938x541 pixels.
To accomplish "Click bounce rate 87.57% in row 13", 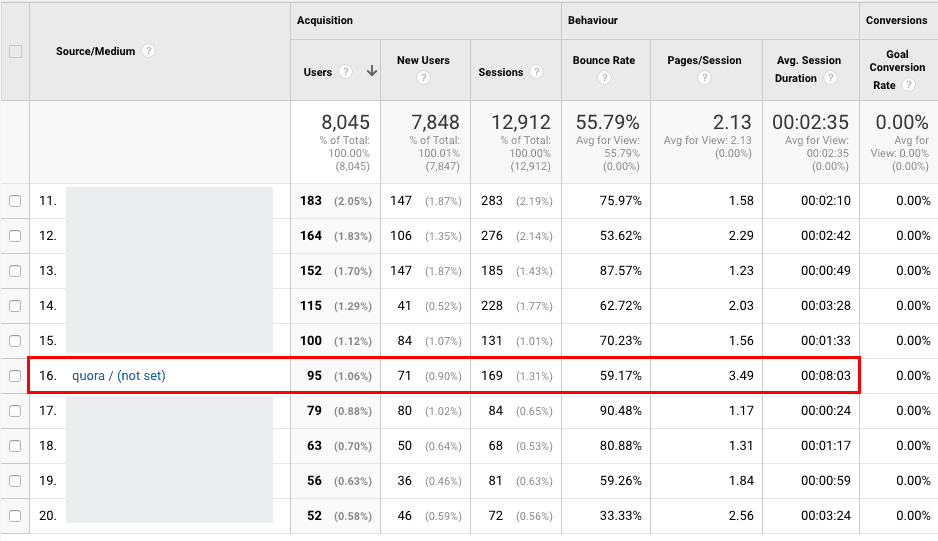I will click(x=620, y=271).
